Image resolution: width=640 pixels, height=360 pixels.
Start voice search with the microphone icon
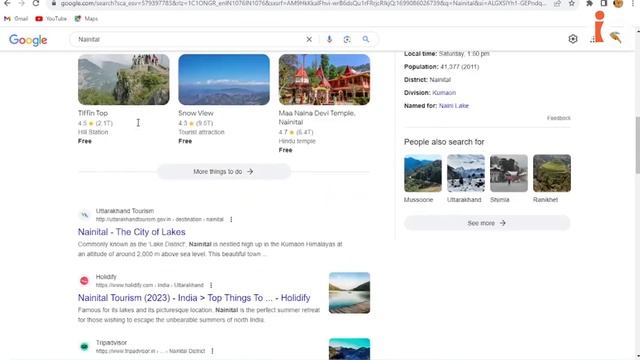tap(329, 39)
